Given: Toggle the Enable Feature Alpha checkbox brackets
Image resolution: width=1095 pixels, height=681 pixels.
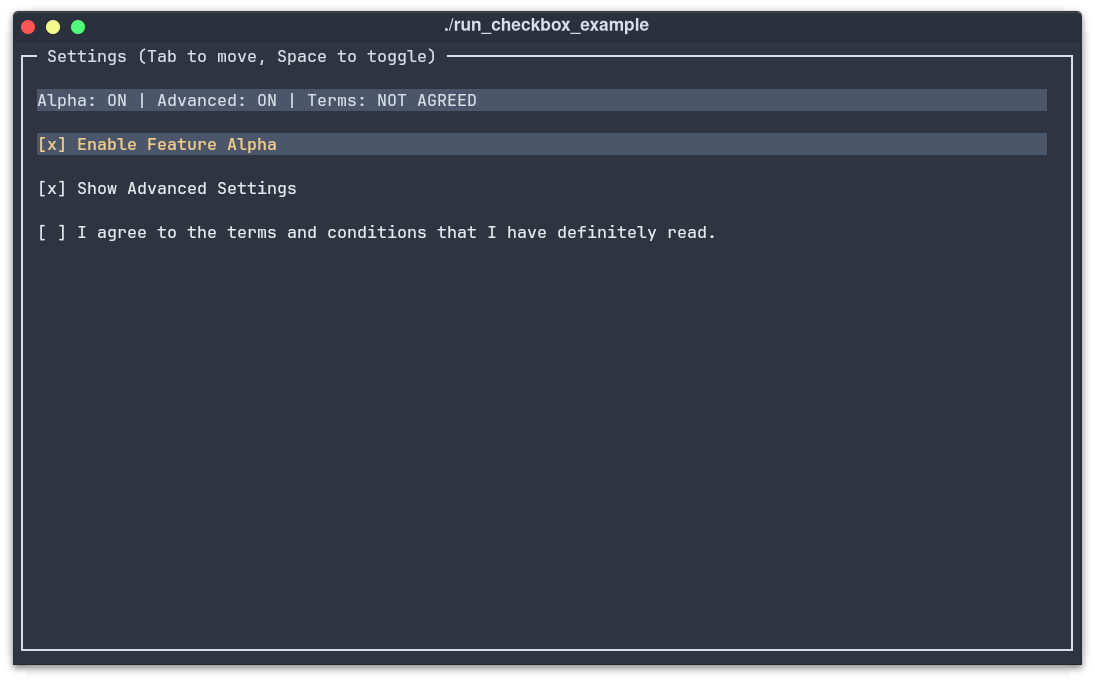Looking at the screenshot, I should (52, 145).
